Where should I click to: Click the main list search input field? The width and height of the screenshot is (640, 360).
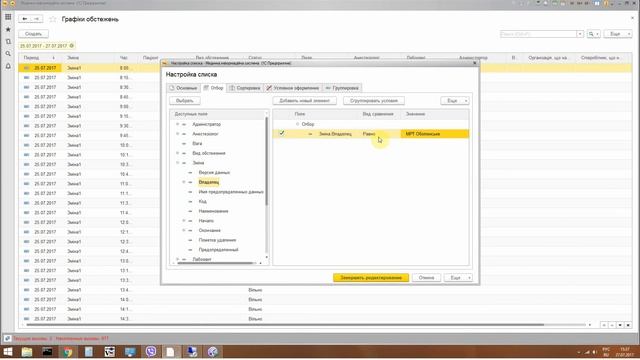[538, 34]
